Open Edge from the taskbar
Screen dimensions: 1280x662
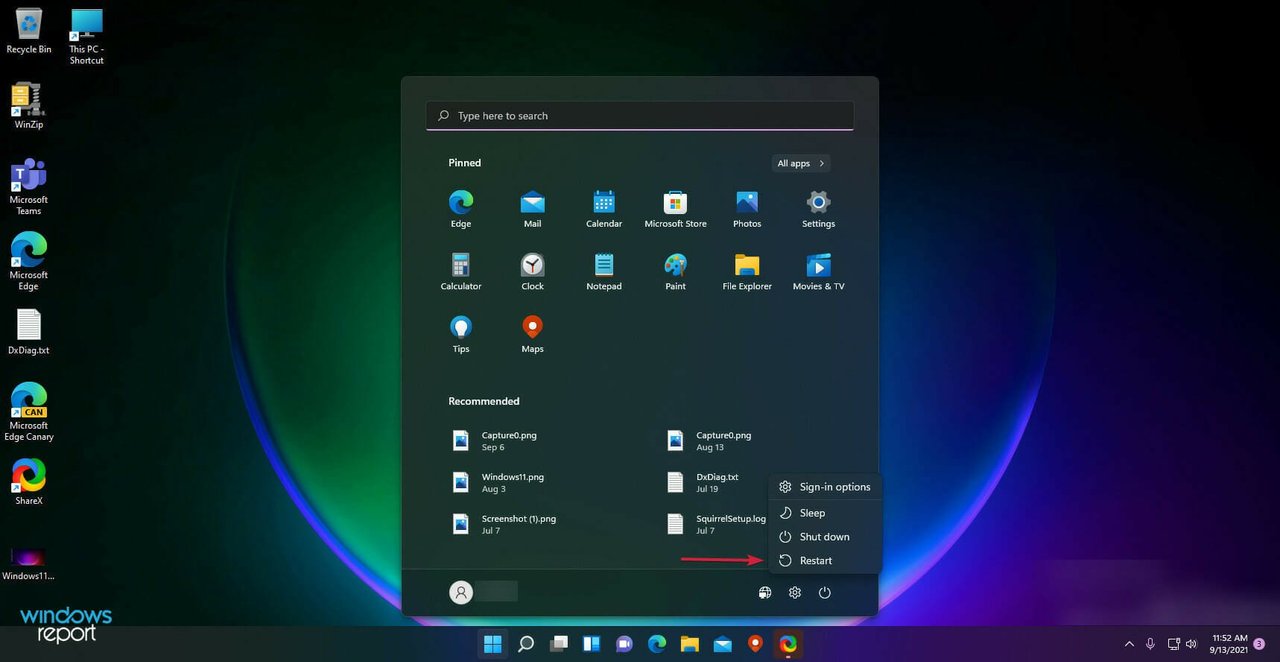pos(657,644)
